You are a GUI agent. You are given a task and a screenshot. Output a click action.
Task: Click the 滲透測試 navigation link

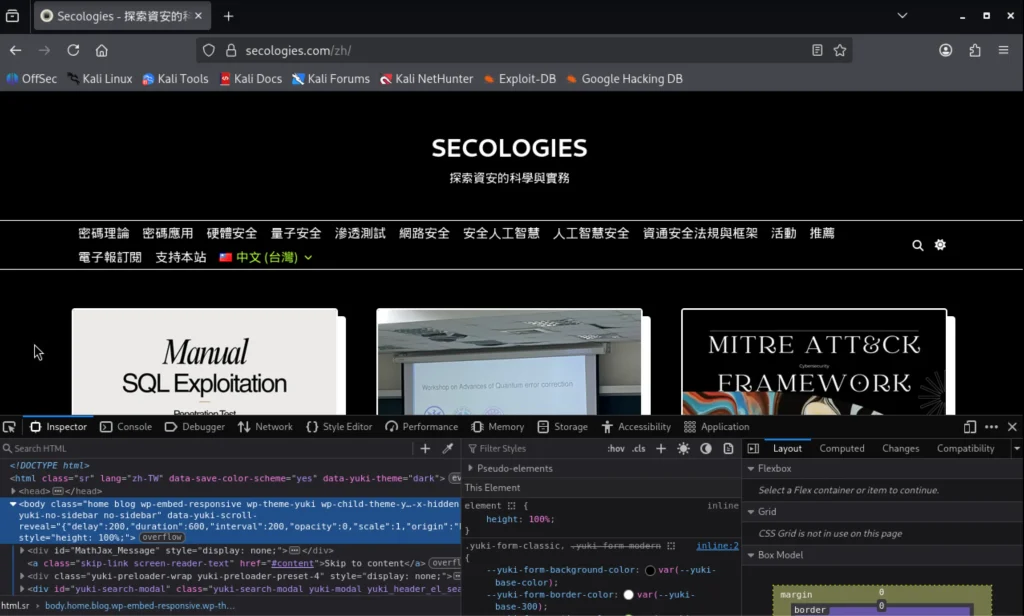[x=360, y=233]
